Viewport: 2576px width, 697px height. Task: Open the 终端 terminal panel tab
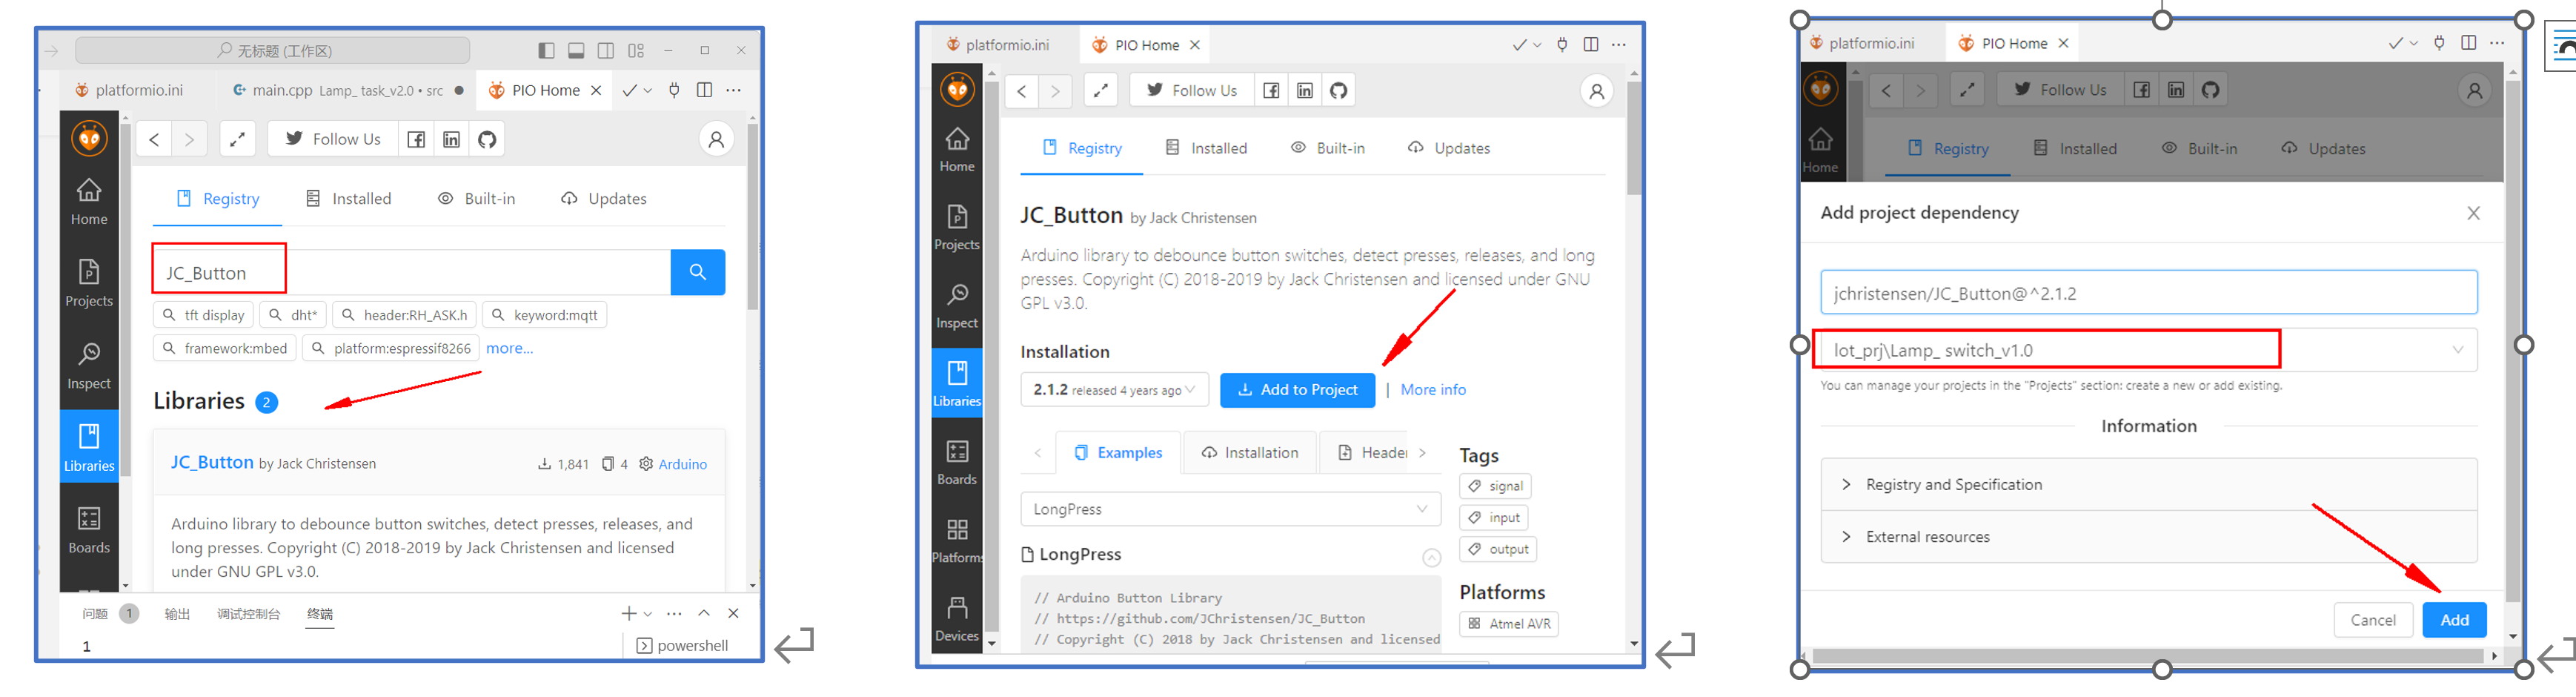(320, 614)
